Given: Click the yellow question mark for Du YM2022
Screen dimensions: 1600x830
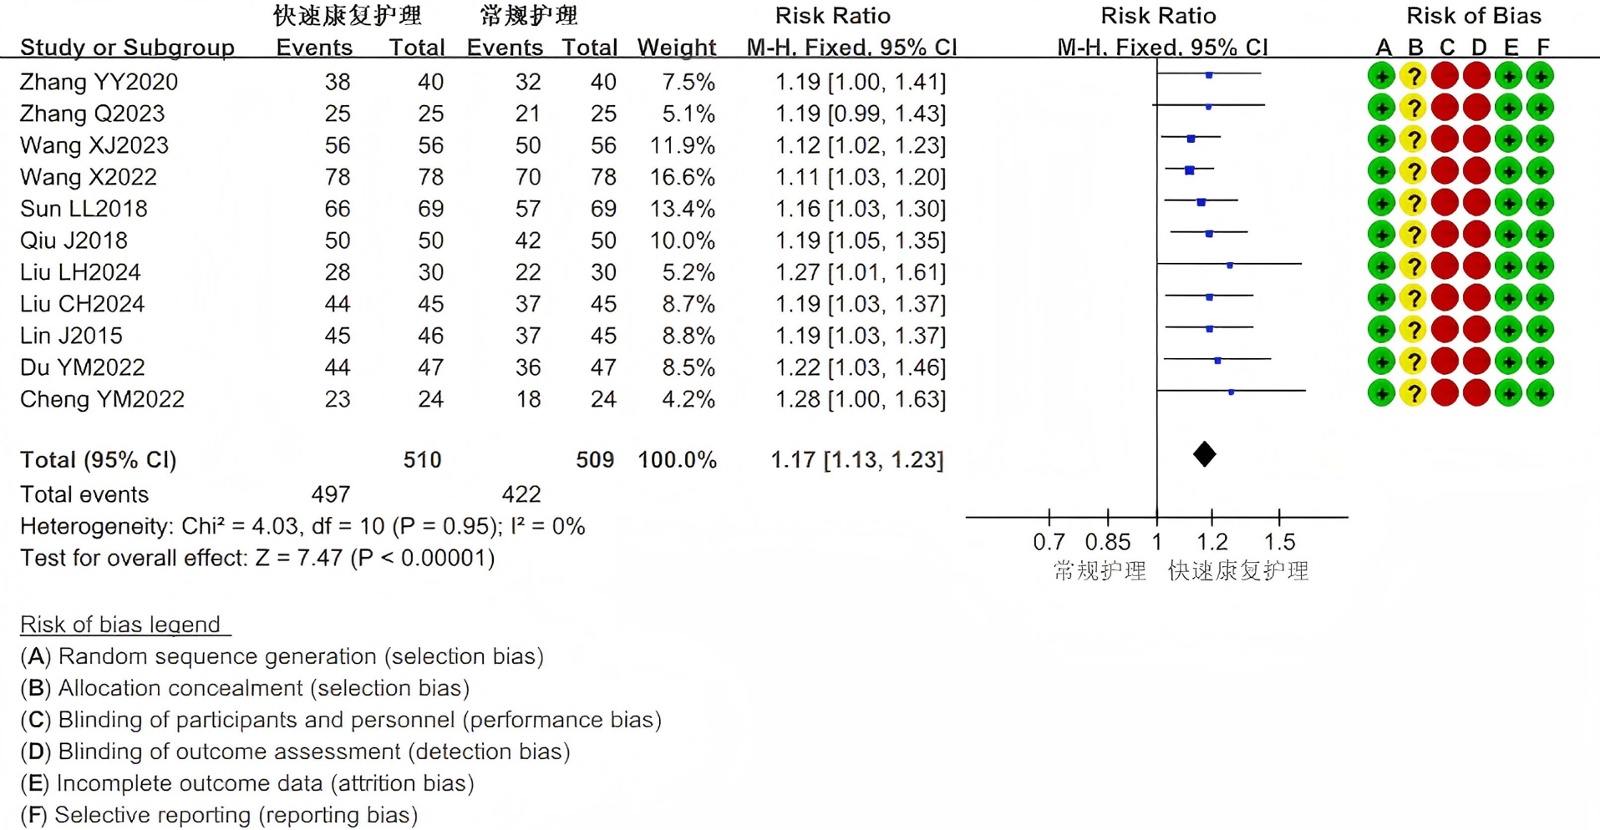Looking at the screenshot, I should click(1412, 362).
